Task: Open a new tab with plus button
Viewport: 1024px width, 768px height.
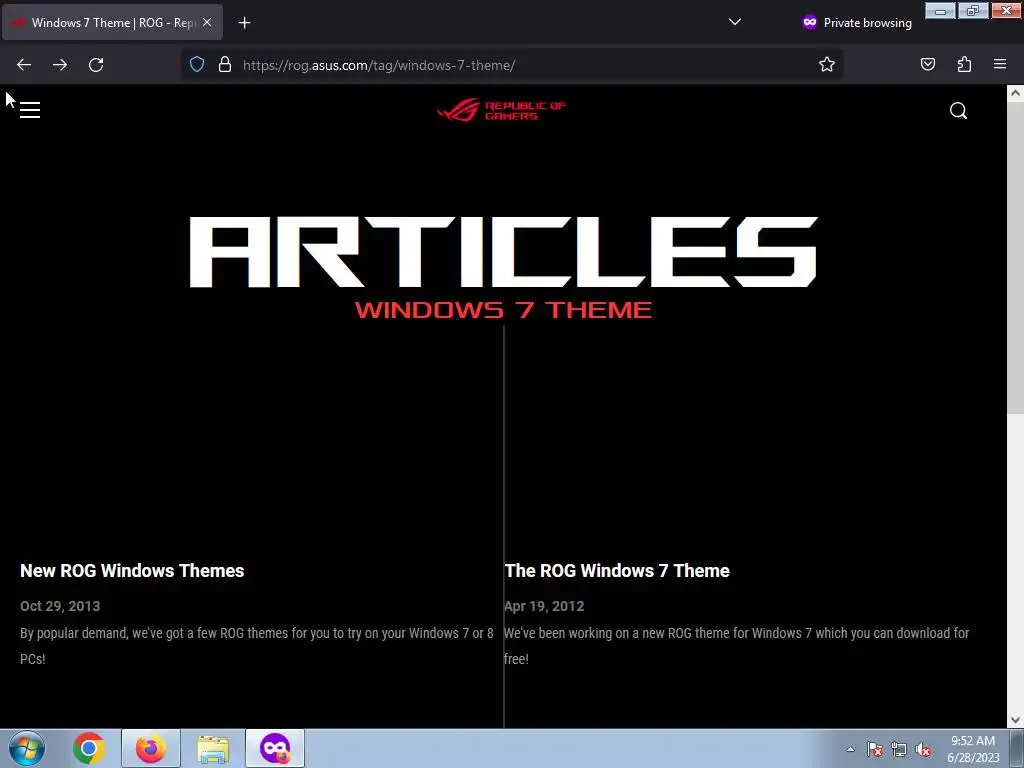Action: pyautogui.click(x=244, y=23)
